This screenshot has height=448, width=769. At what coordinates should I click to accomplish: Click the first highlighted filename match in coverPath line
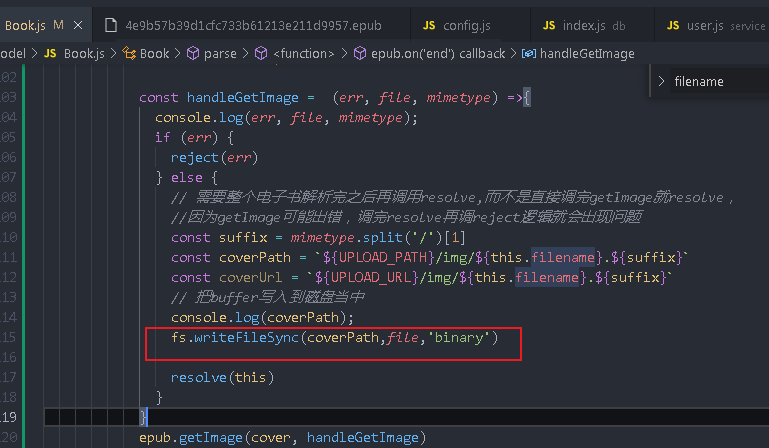(563, 258)
